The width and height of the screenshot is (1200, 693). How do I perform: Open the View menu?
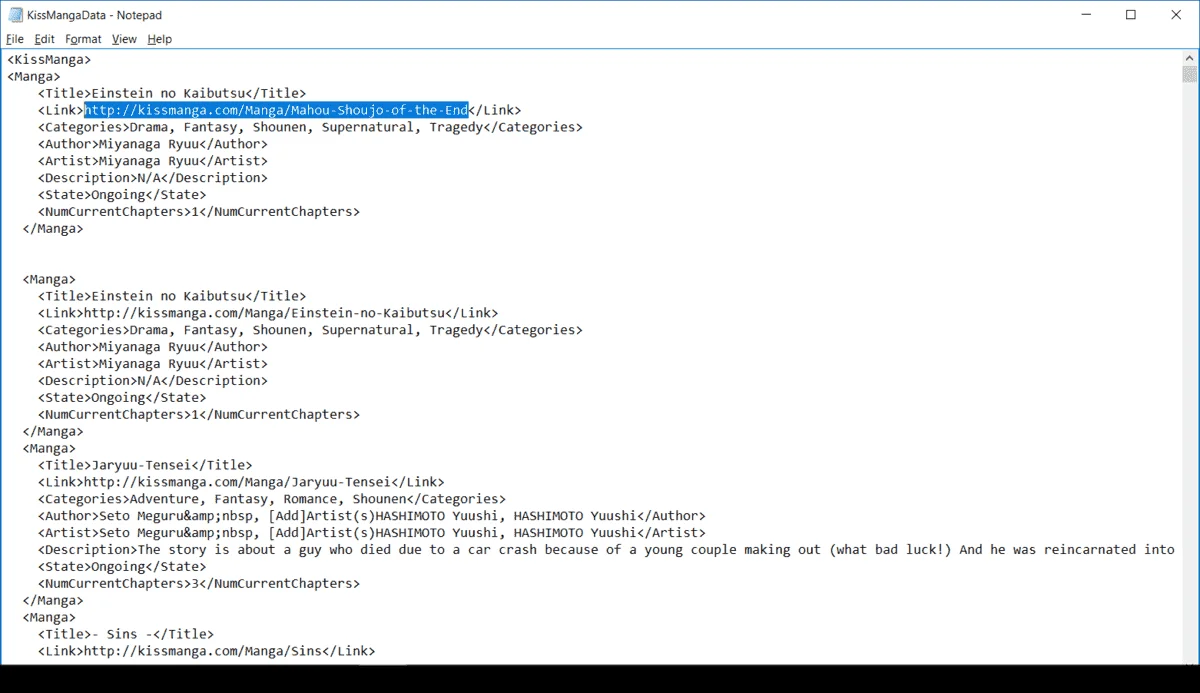124,39
